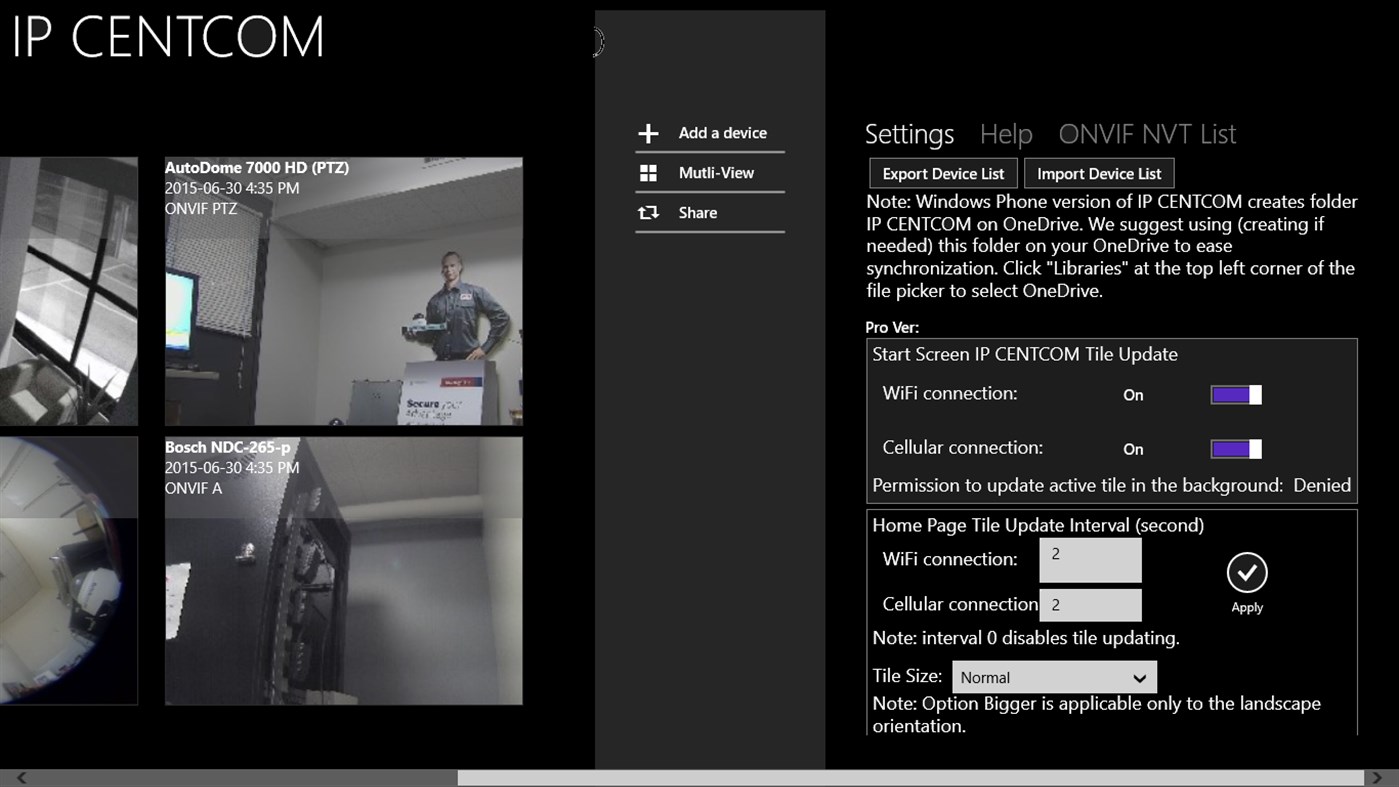Click the Import Device List button
This screenshot has height=787, width=1399.
[x=1099, y=173]
